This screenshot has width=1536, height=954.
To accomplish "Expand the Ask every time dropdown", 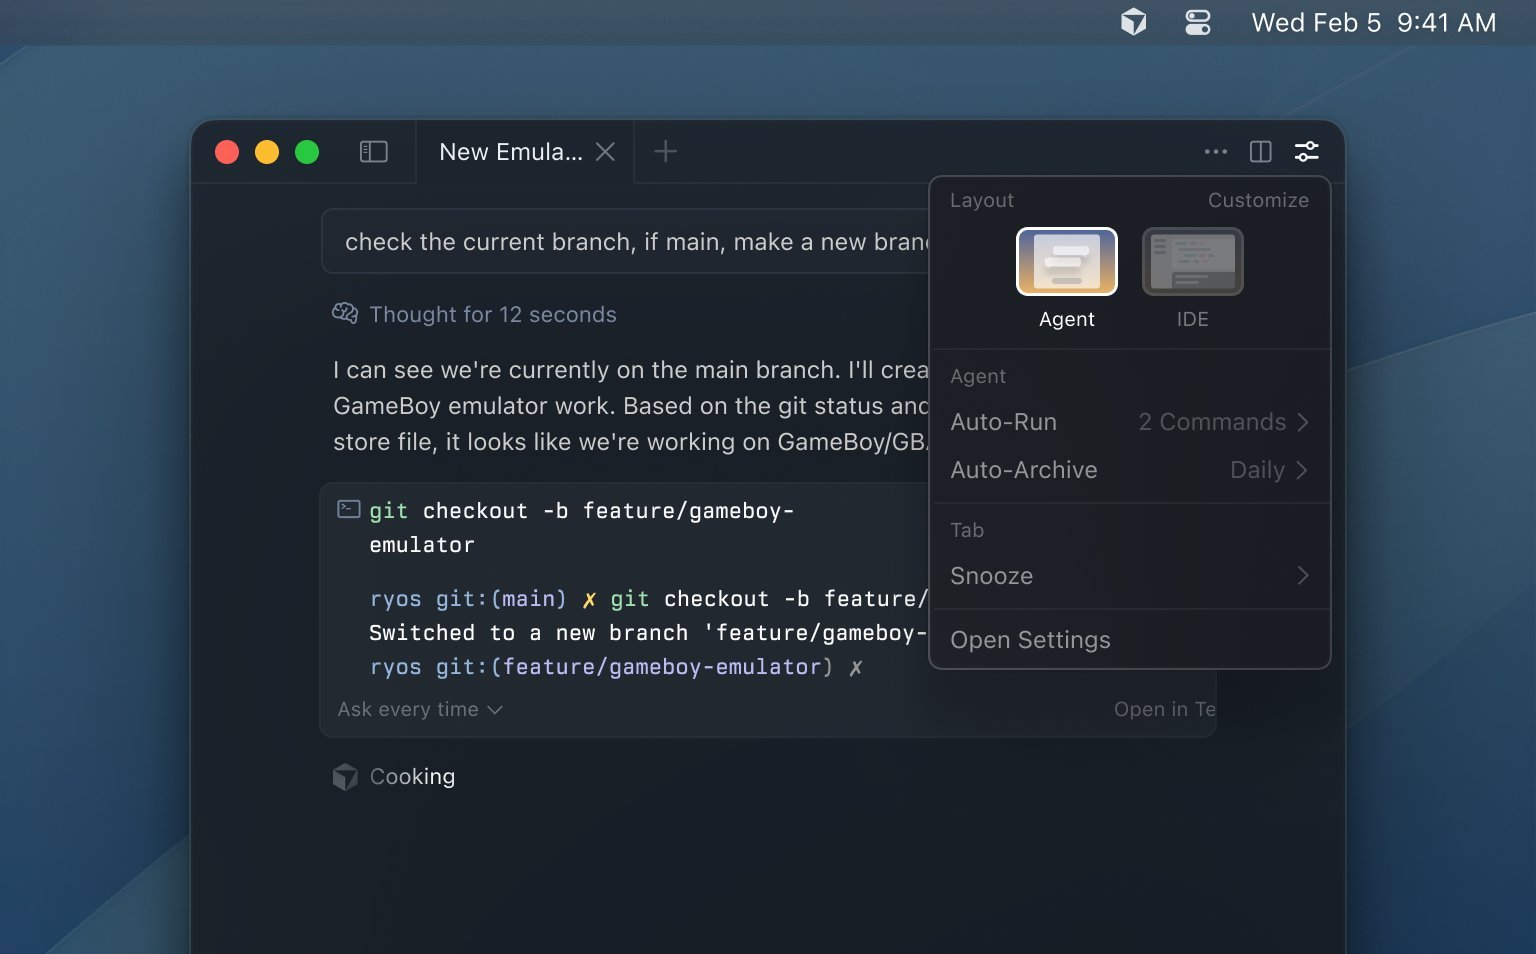I will (x=420, y=709).
